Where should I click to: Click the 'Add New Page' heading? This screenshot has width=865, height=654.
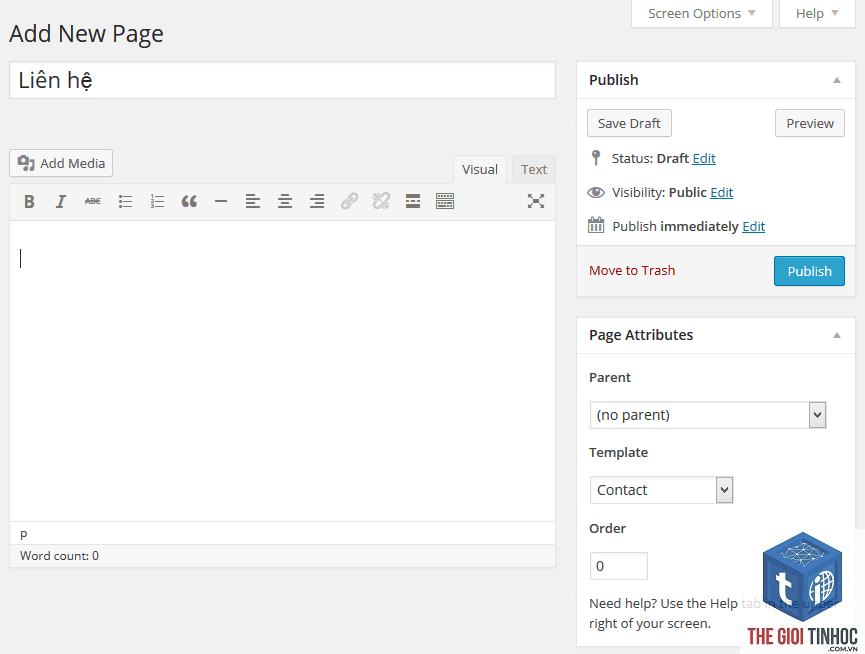pyautogui.click(x=86, y=34)
